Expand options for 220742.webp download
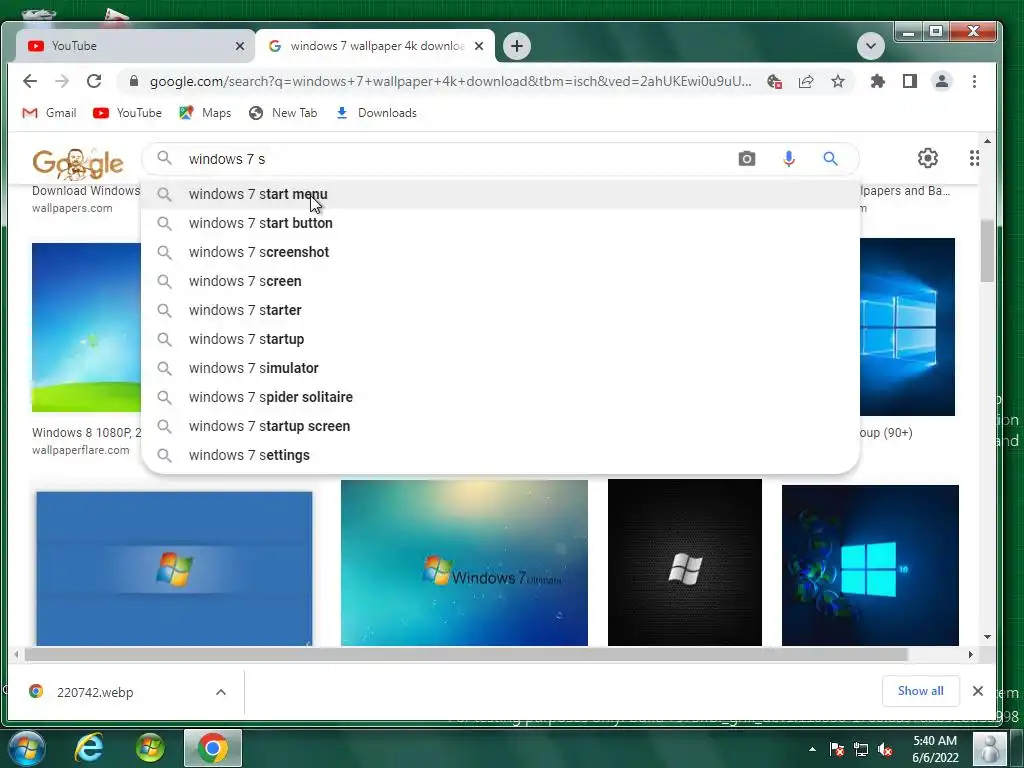Image resolution: width=1024 pixels, height=768 pixels. [x=221, y=692]
